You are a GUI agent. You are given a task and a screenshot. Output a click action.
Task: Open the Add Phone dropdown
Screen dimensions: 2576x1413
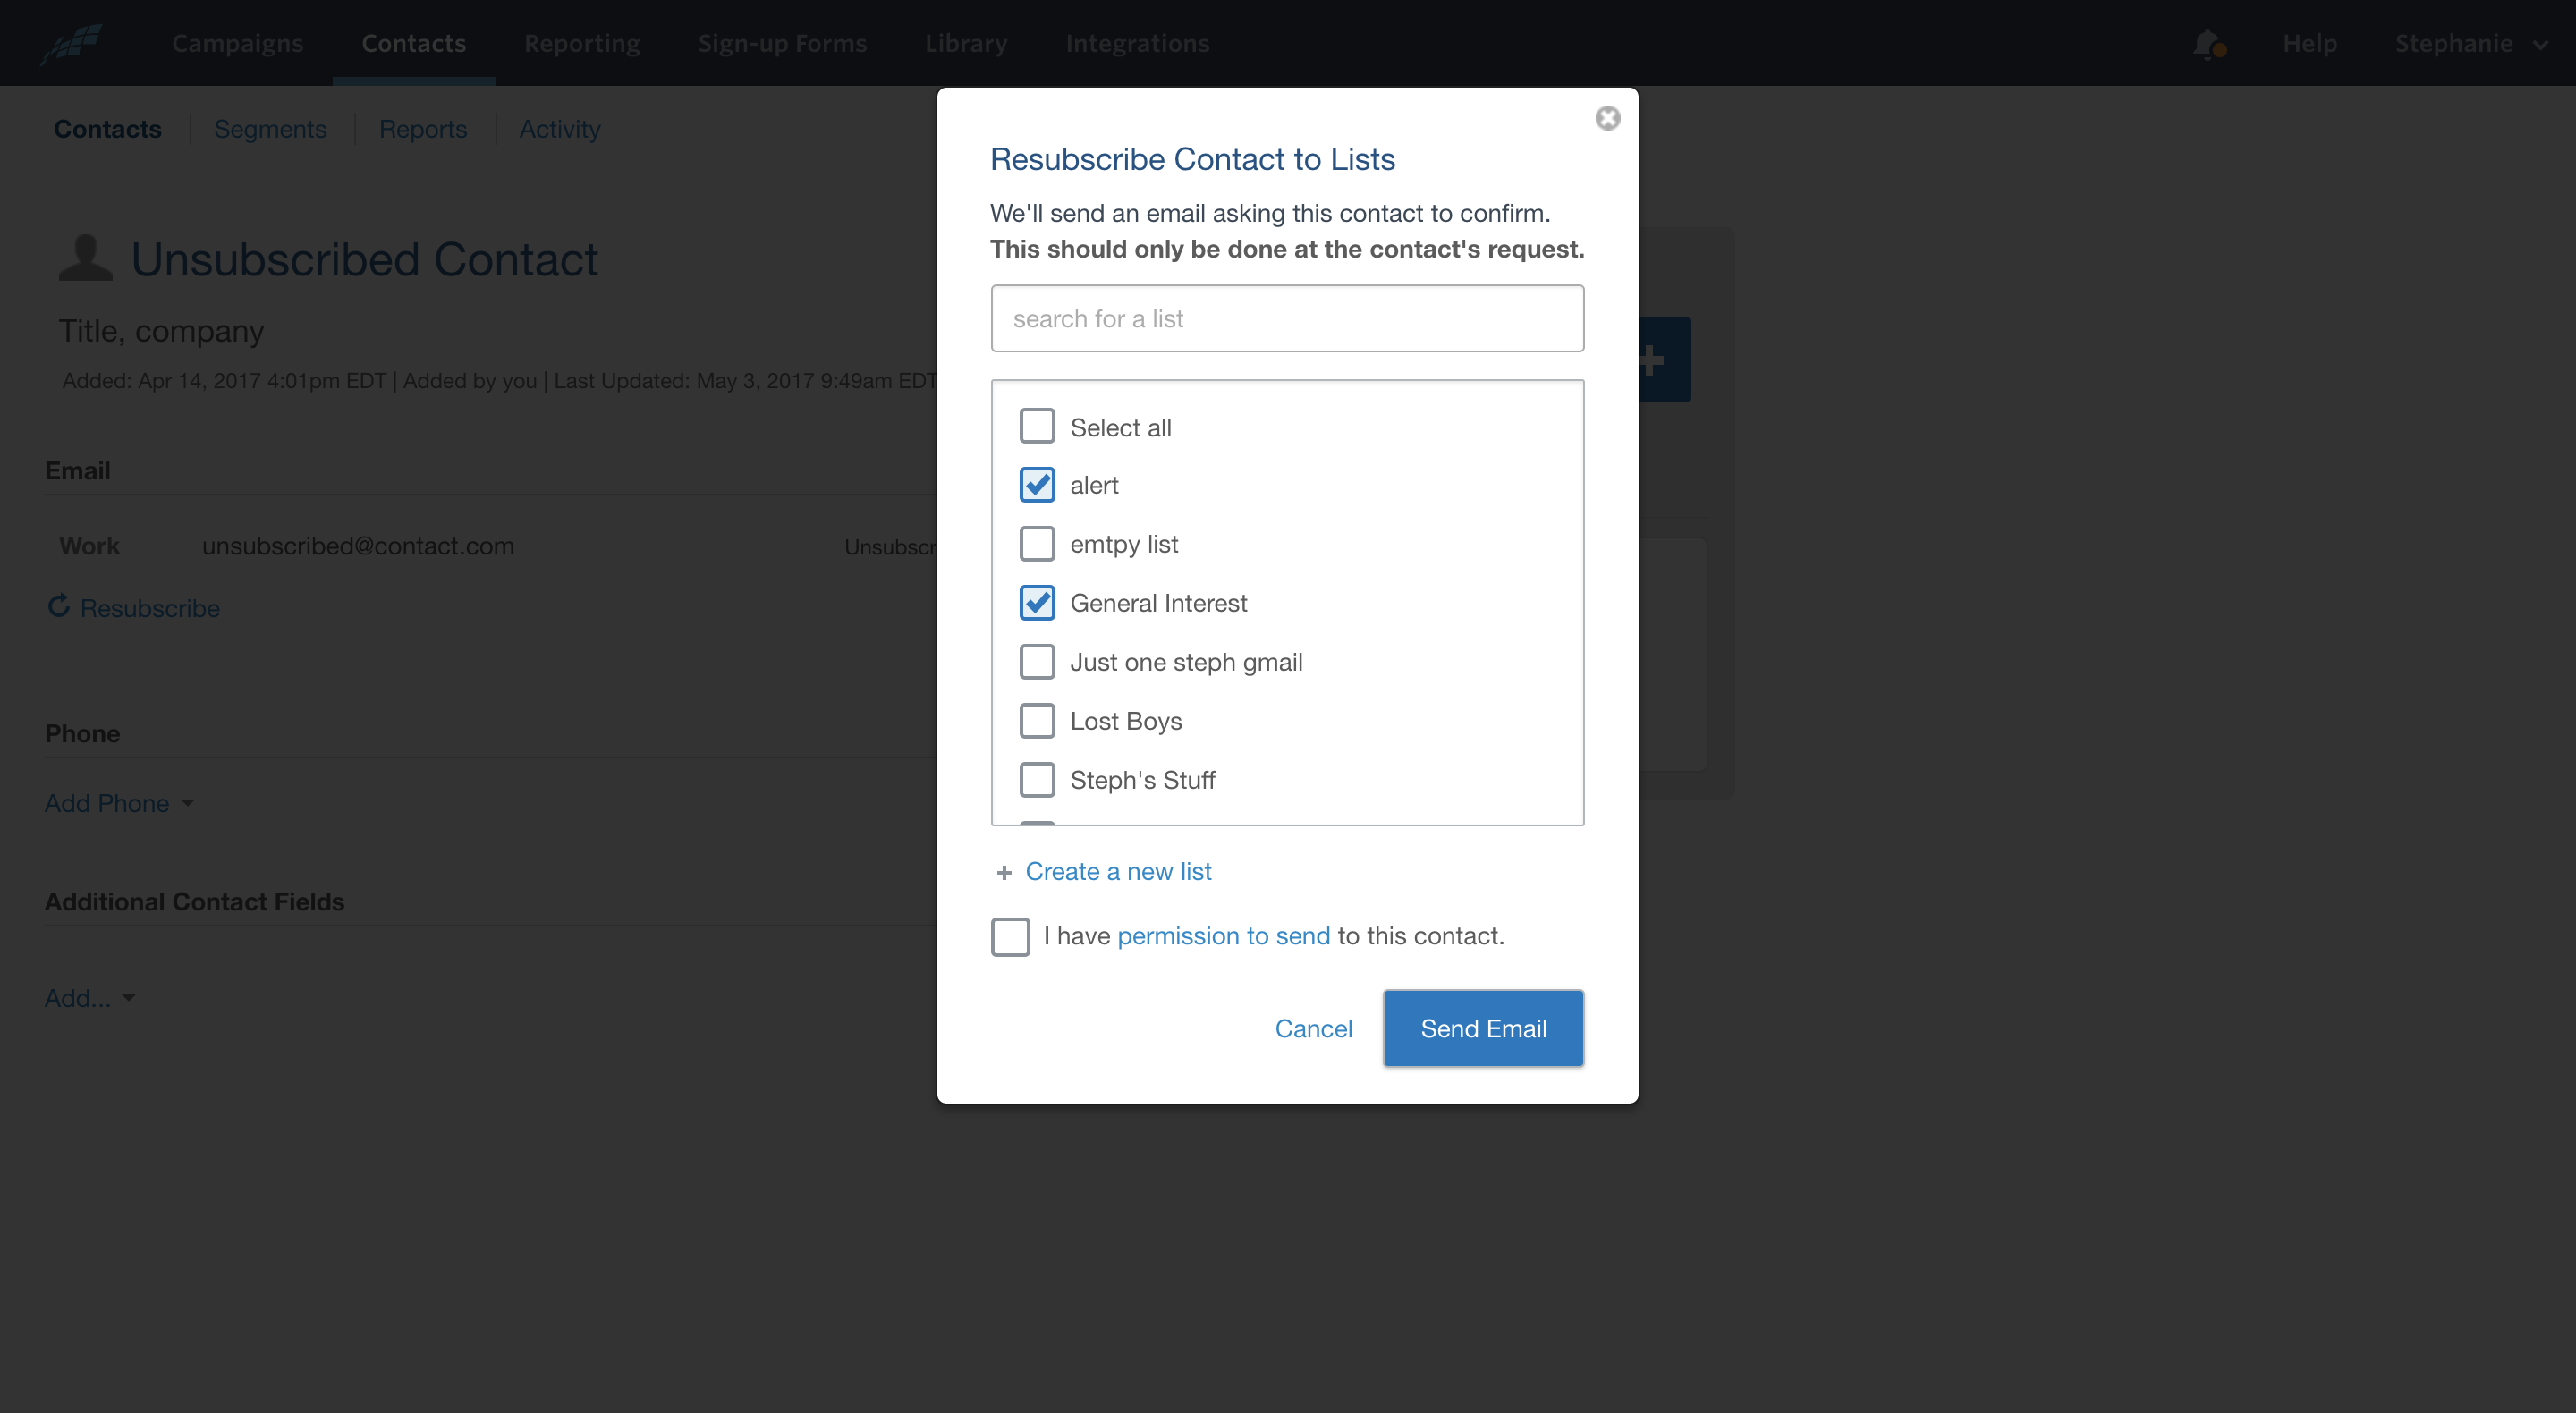119,803
